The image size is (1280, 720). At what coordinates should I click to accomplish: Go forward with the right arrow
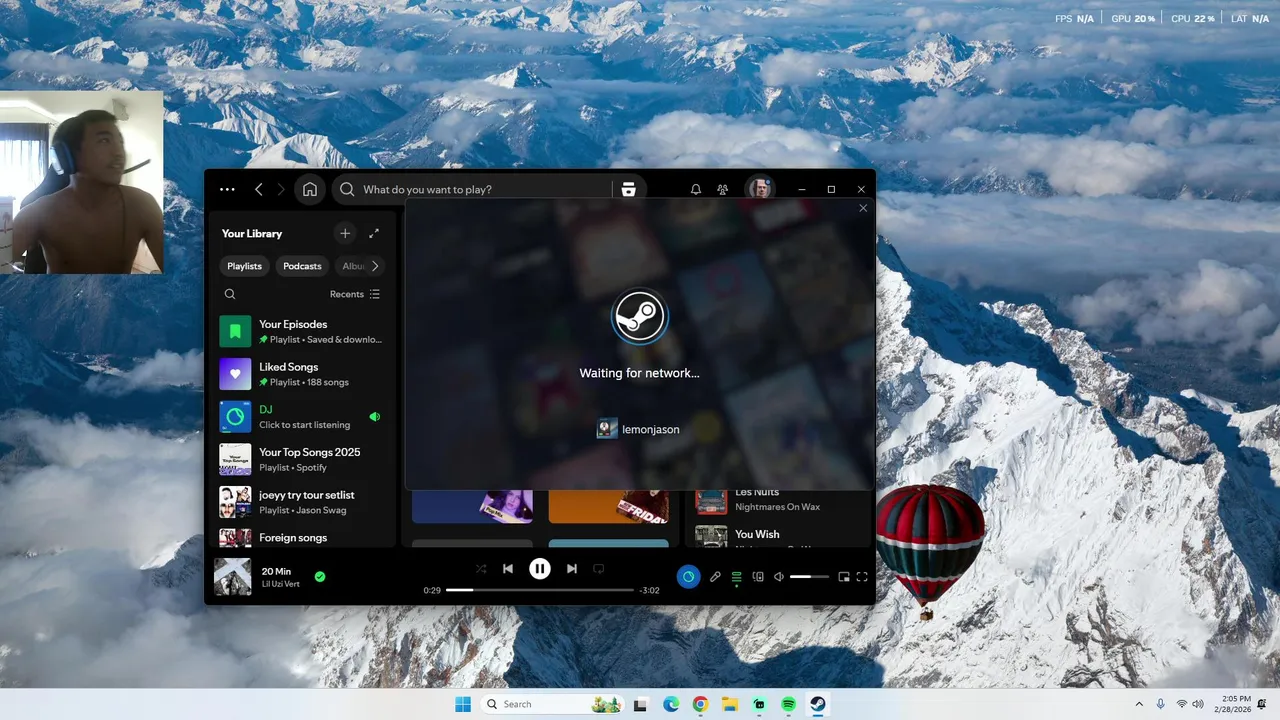pyautogui.click(x=281, y=189)
